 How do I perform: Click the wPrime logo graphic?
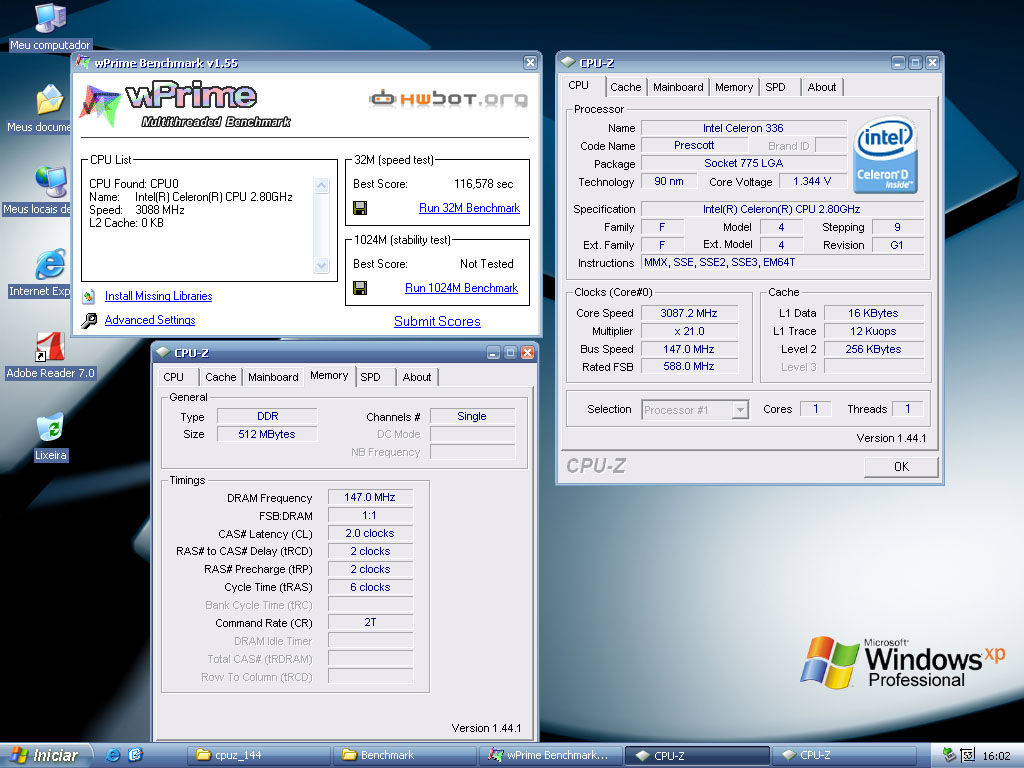click(185, 104)
